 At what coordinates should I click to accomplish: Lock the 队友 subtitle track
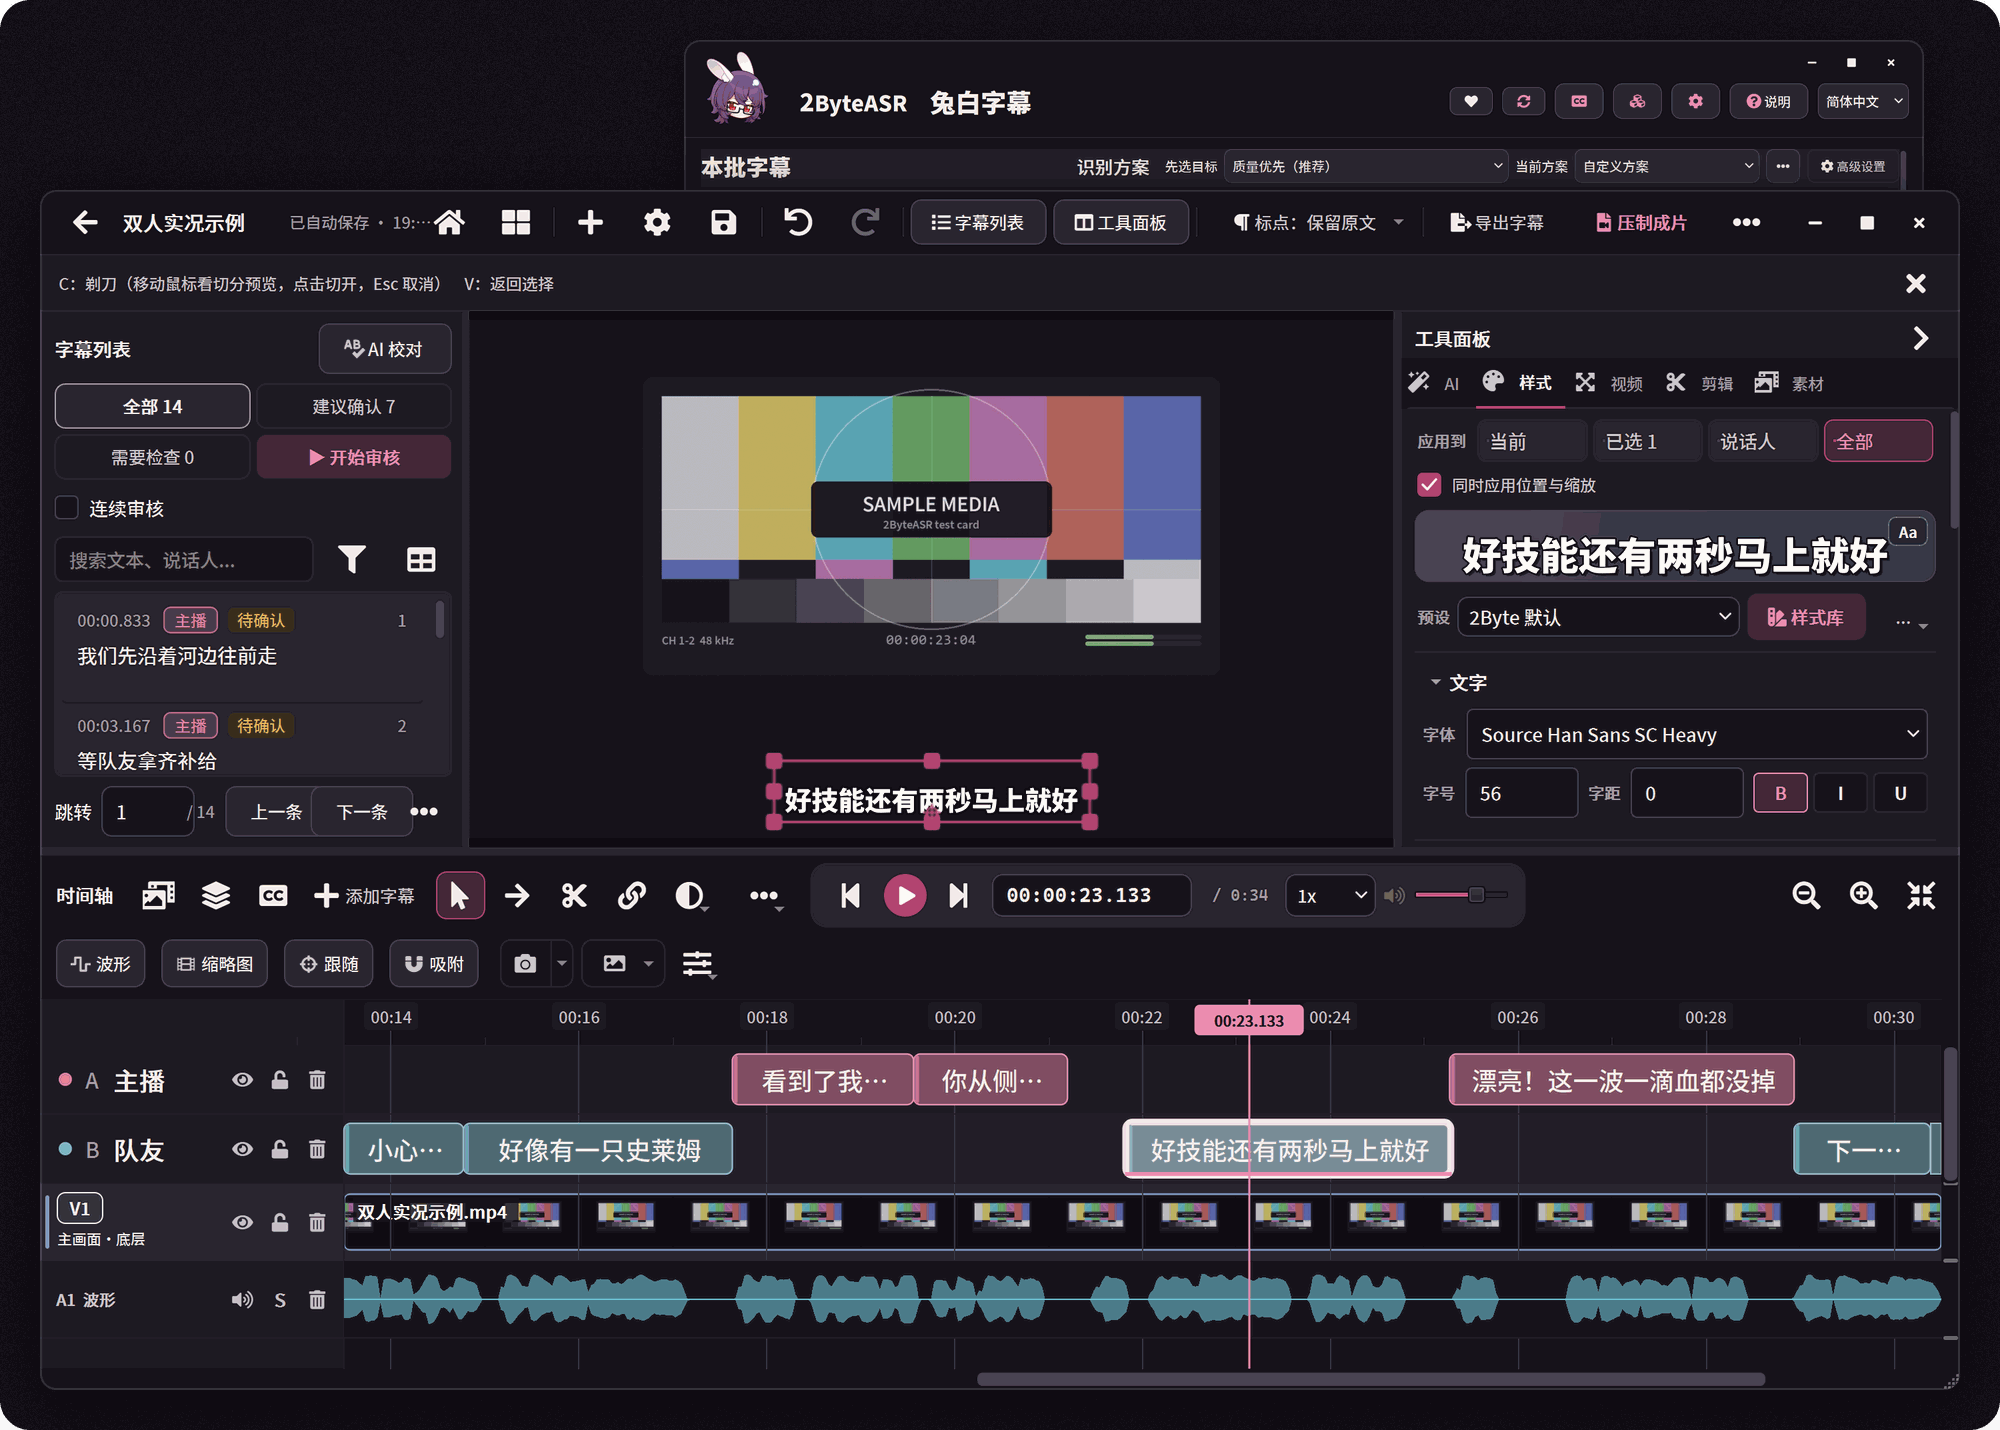click(x=280, y=1149)
